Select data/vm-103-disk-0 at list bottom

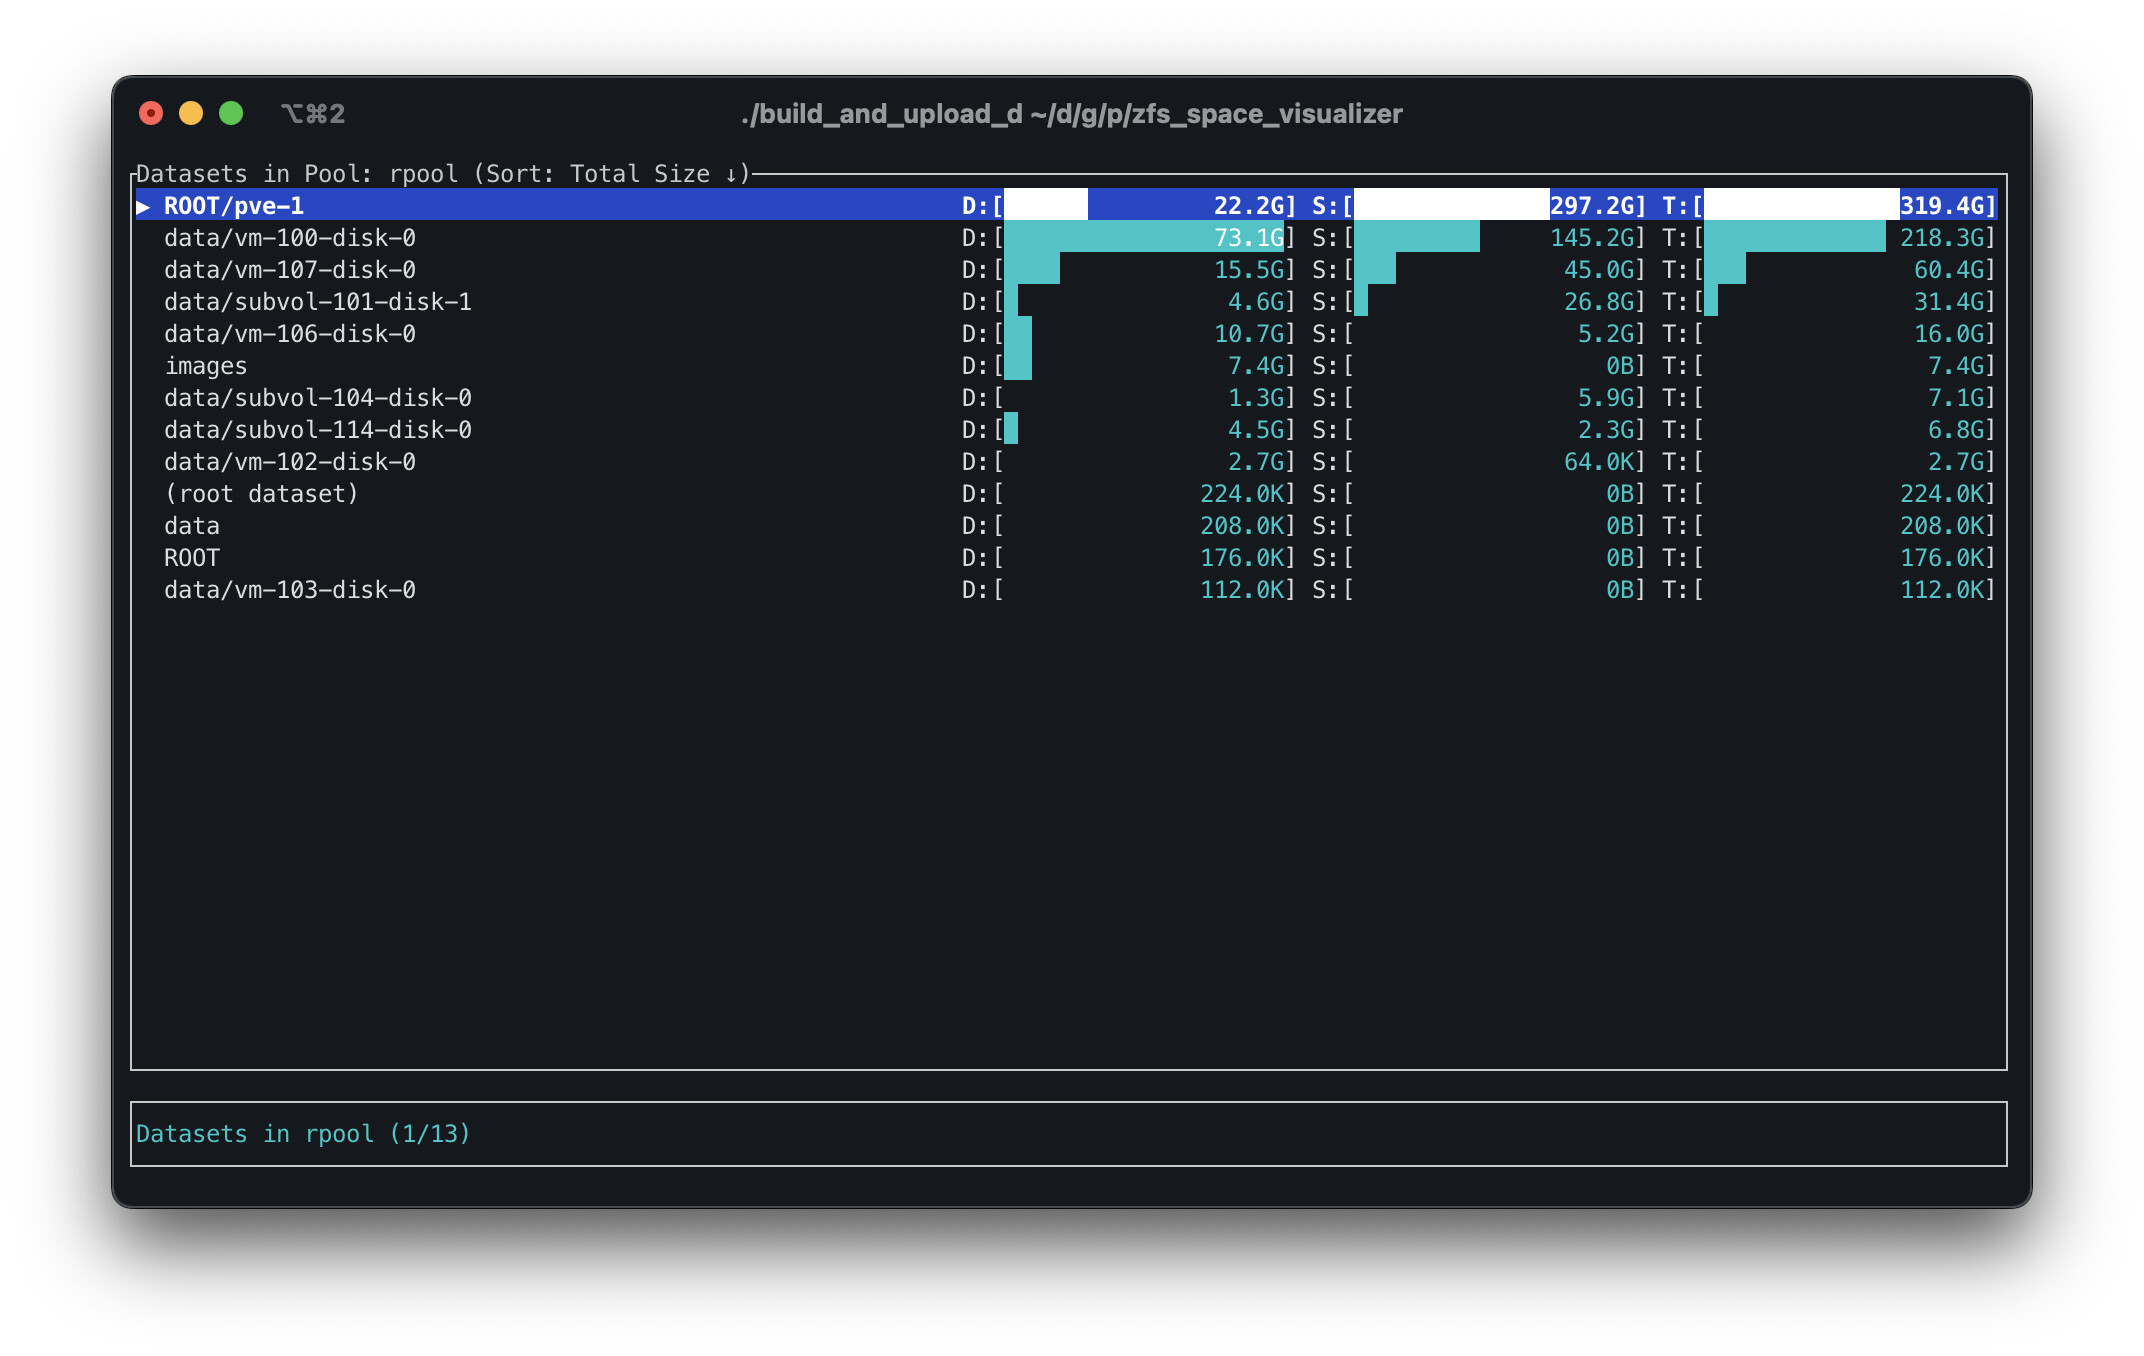(290, 590)
